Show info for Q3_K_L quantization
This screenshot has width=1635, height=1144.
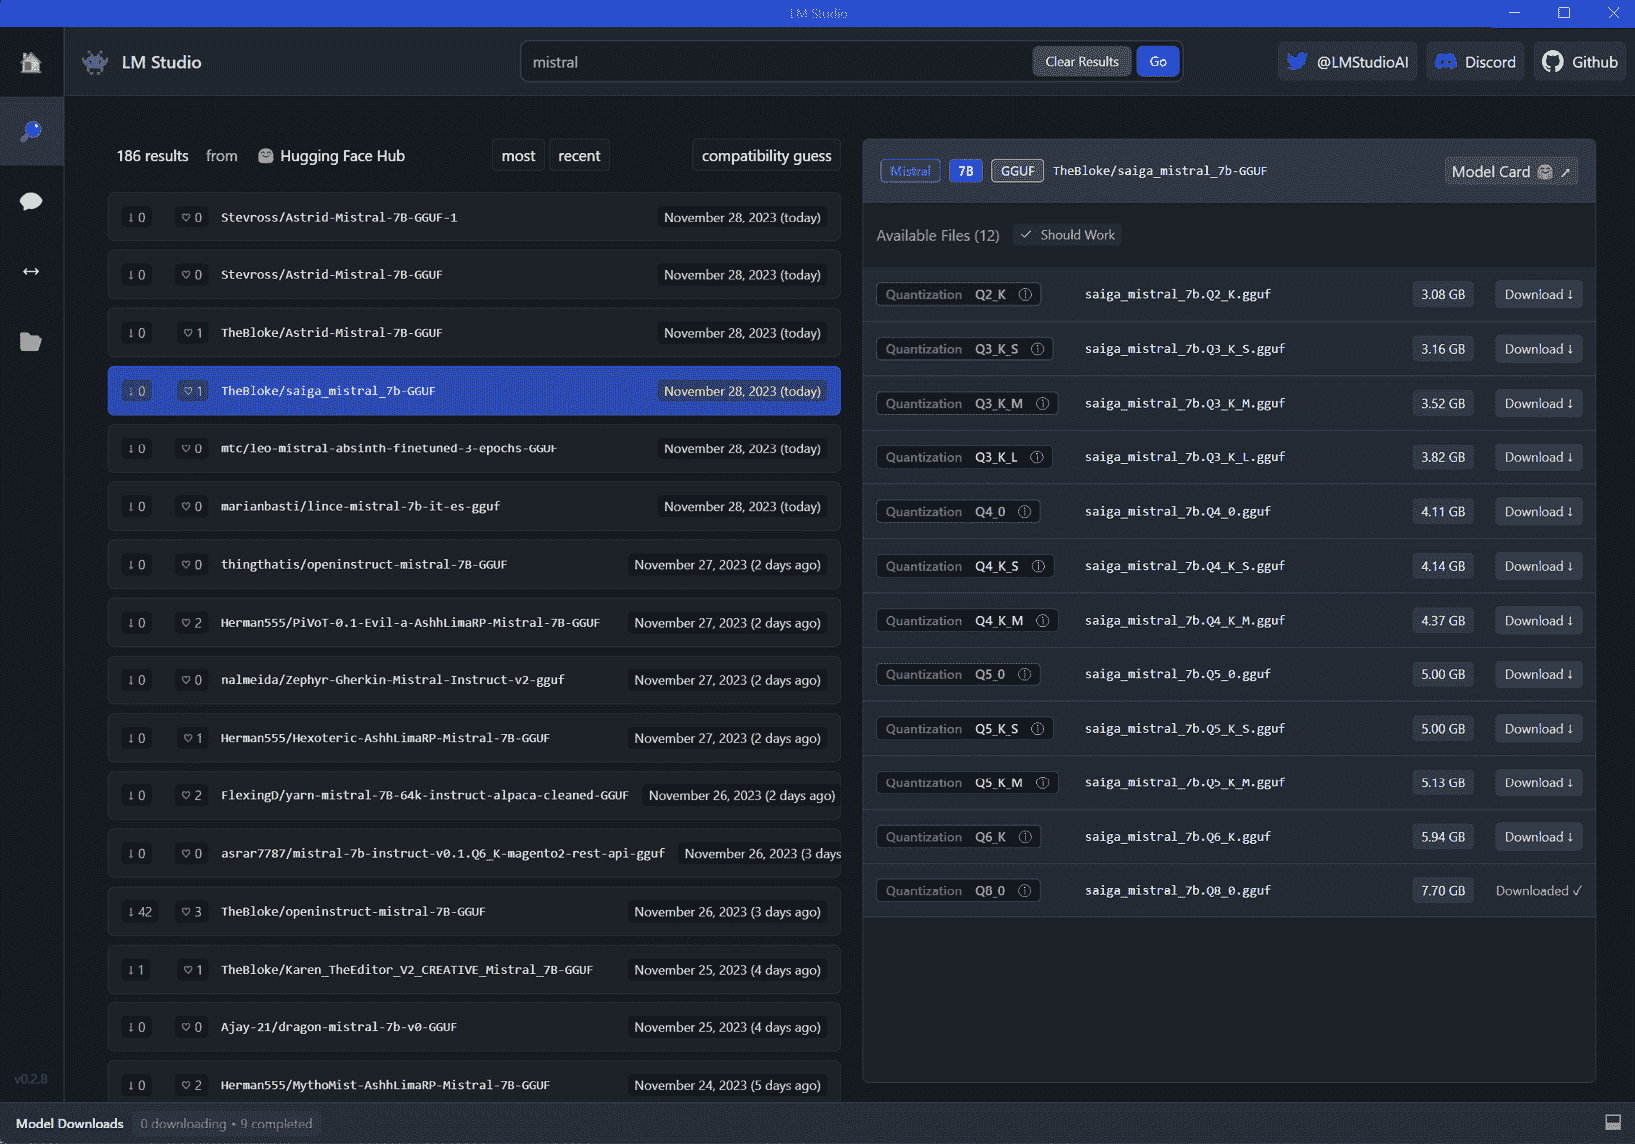[x=1037, y=458]
